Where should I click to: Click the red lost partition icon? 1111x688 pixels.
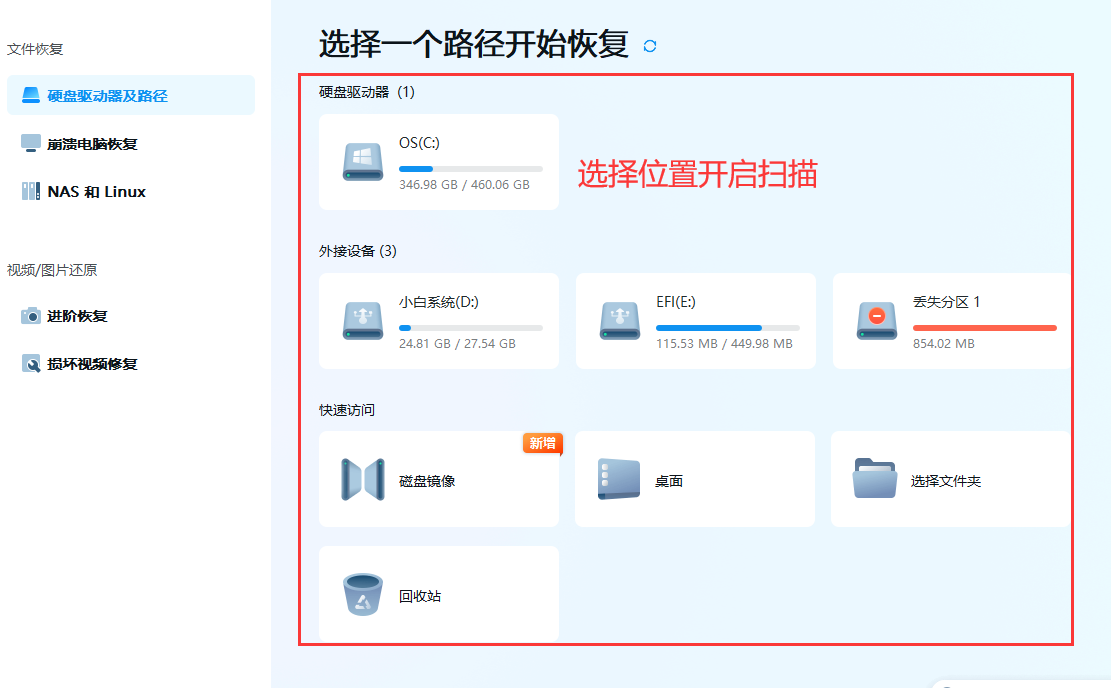tap(877, 320)
